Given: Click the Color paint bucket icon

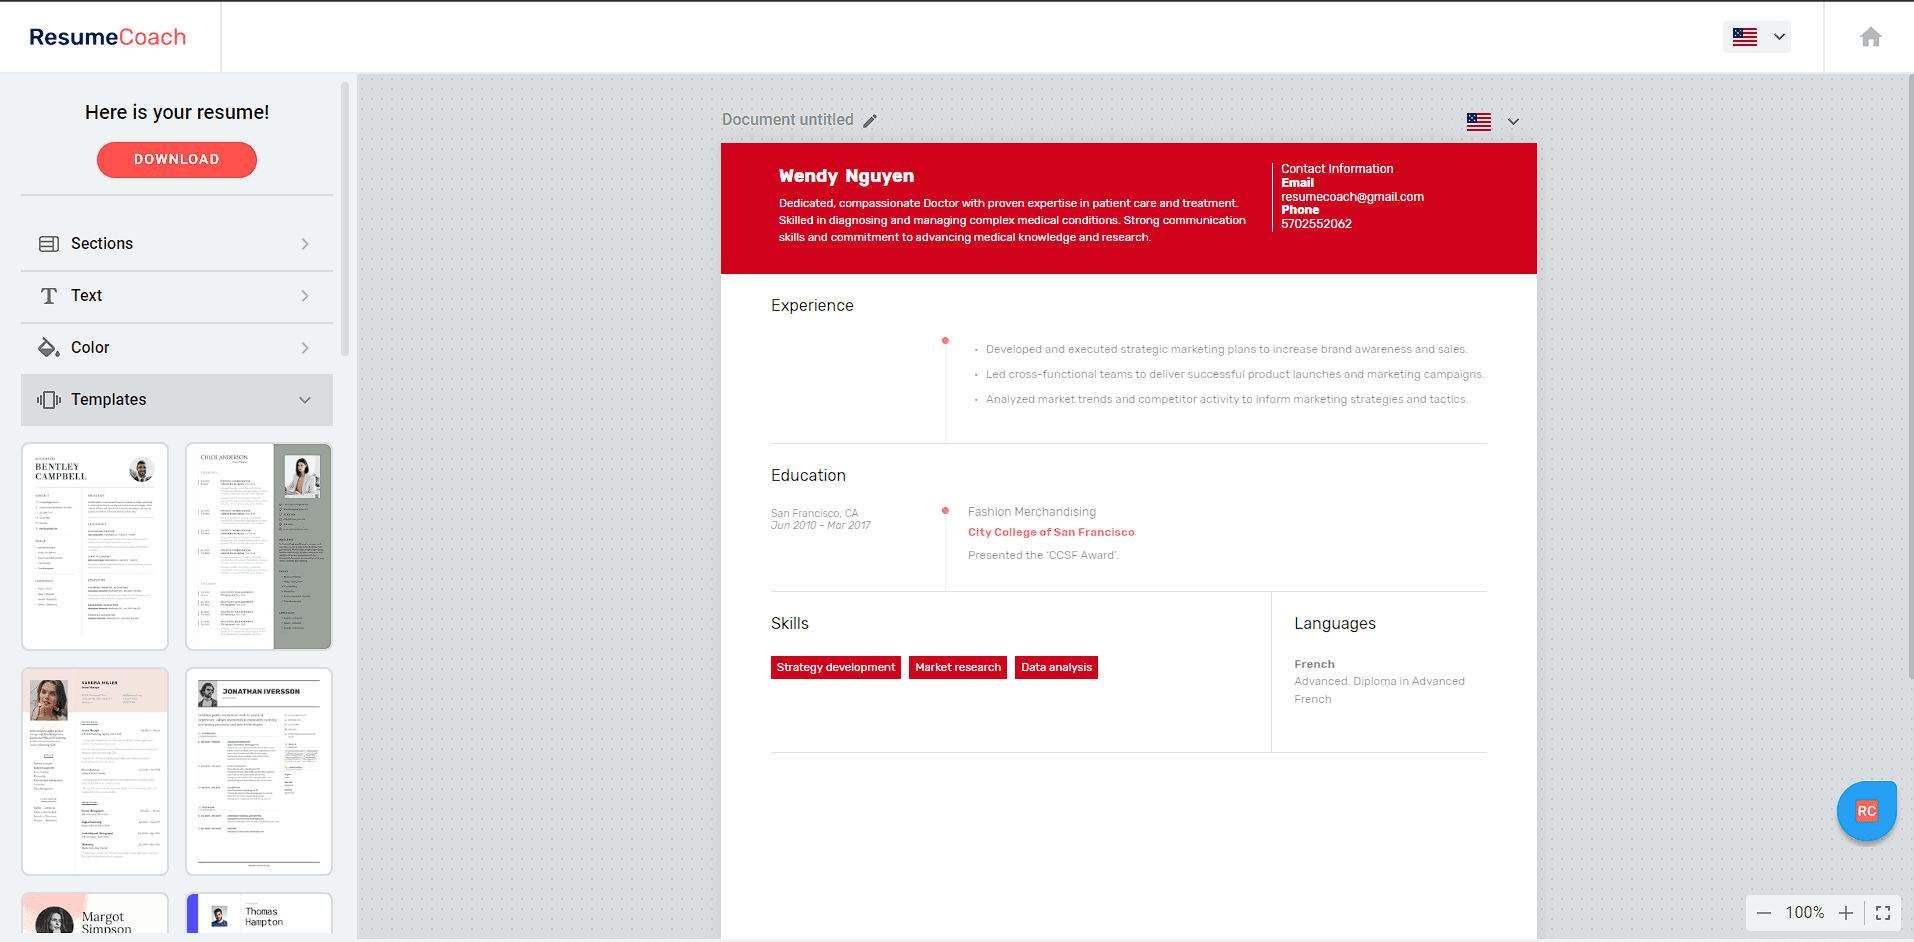Looking at the screenshot, I should [49, 348].
